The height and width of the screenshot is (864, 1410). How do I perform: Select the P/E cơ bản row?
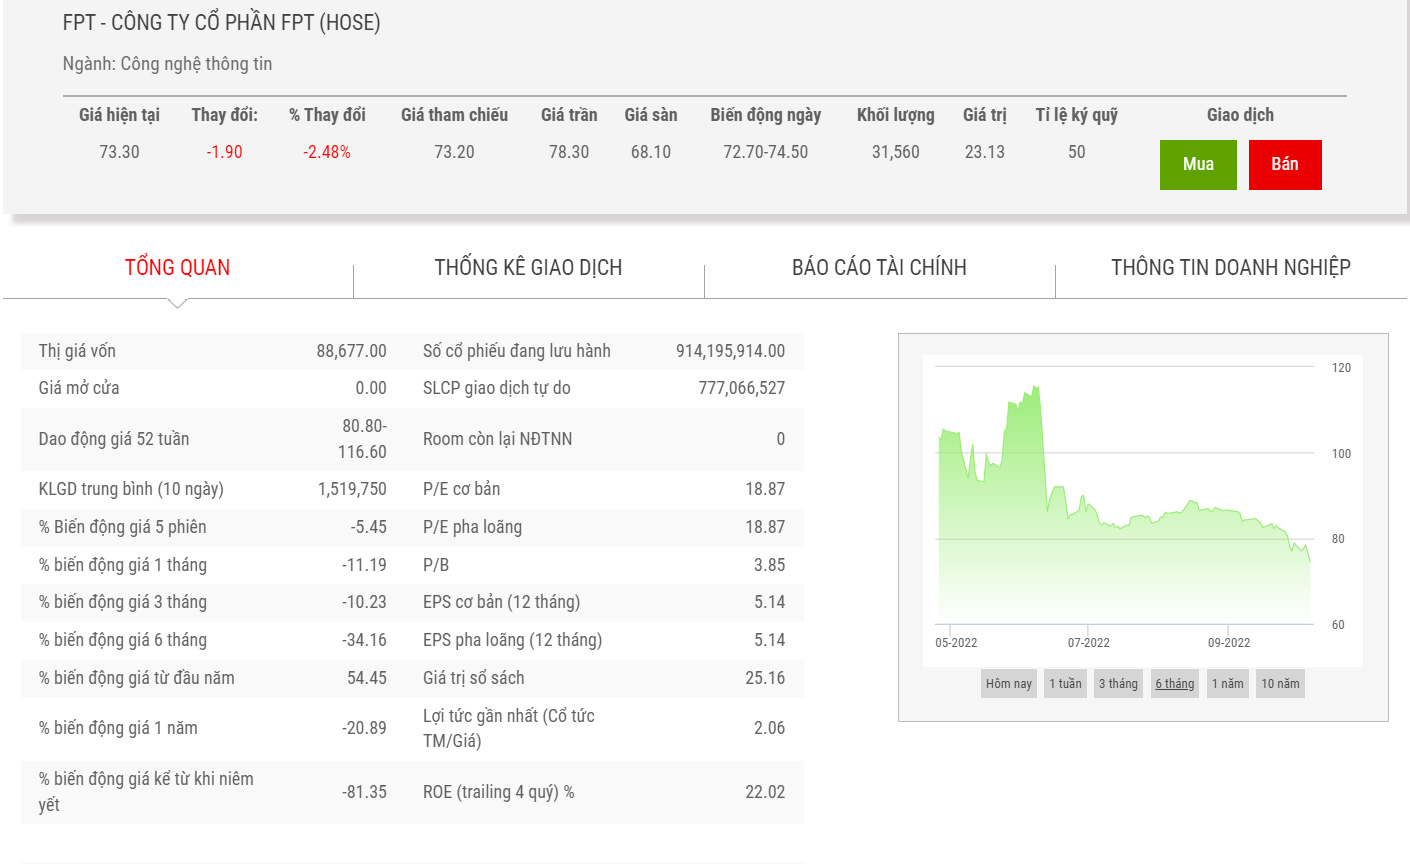[603, 489]
